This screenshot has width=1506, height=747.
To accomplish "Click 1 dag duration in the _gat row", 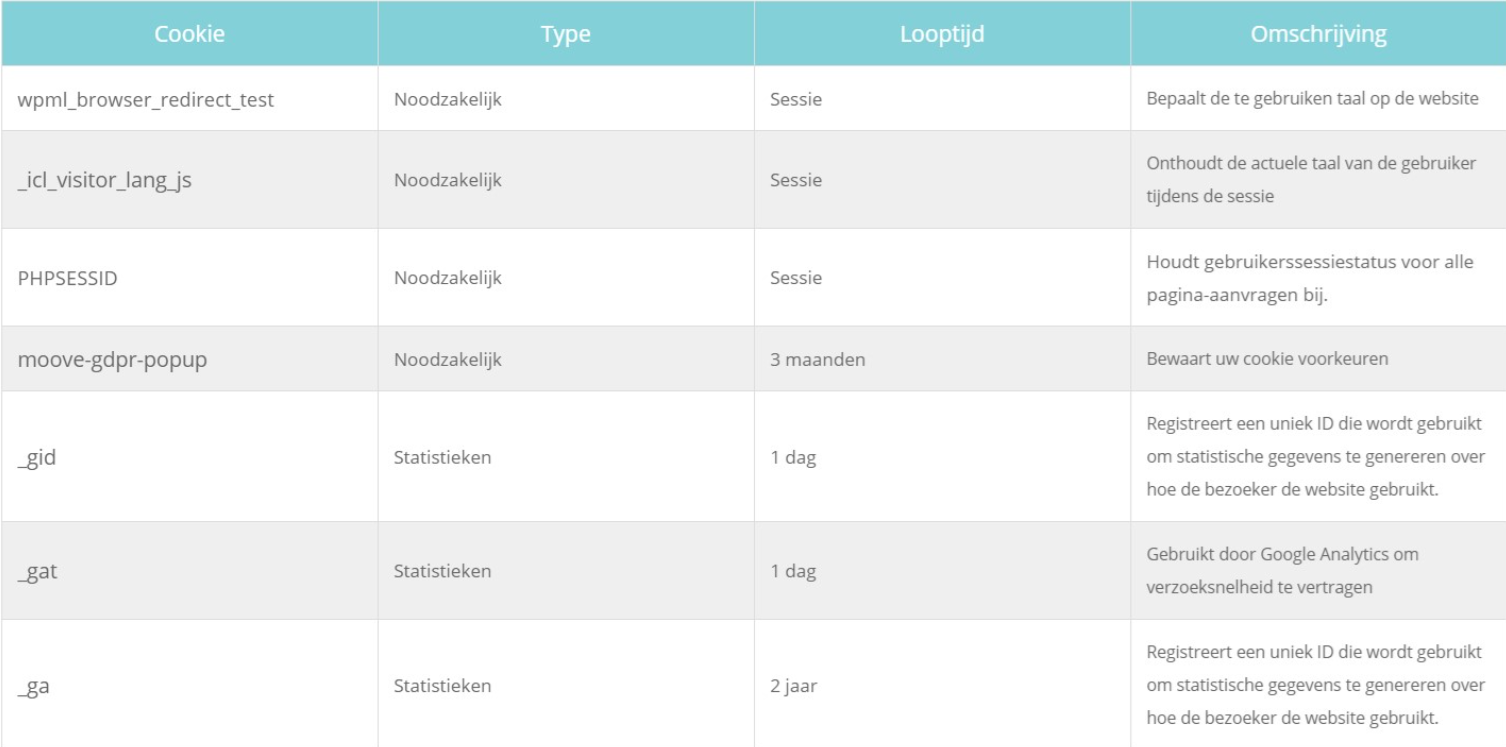I will pos(792,571).
